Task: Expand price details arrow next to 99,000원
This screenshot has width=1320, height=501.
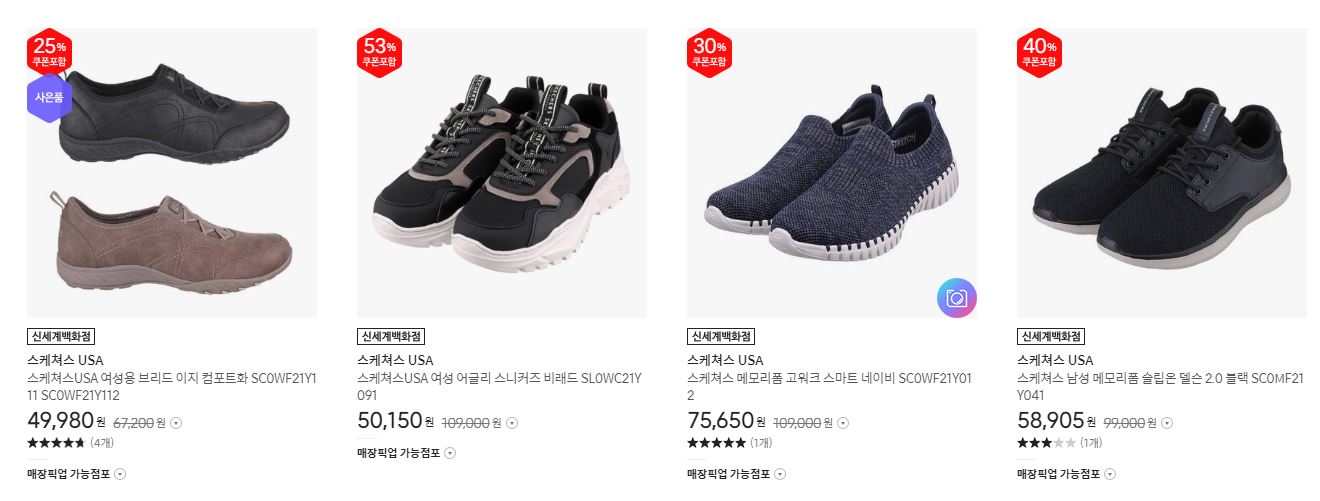Action: [x=1167, y=423]
